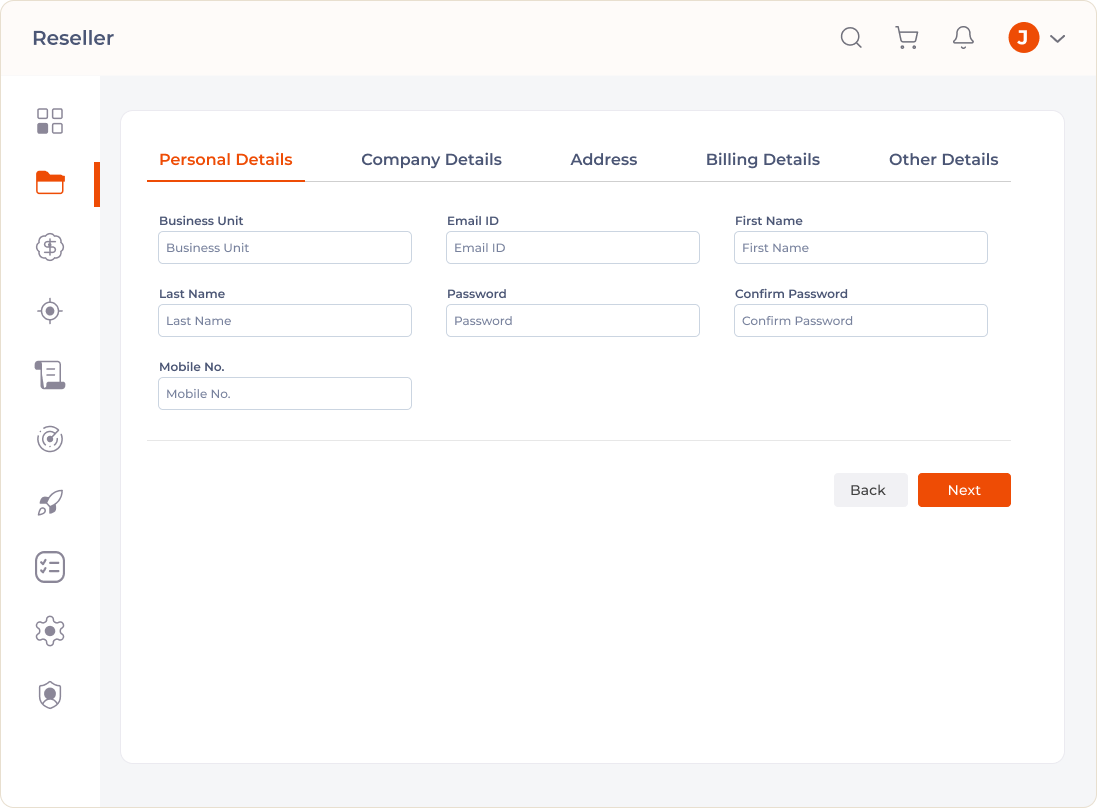The image size is (1097, 808).
Task: Click the "Password" field label
Action: point(476,294)
